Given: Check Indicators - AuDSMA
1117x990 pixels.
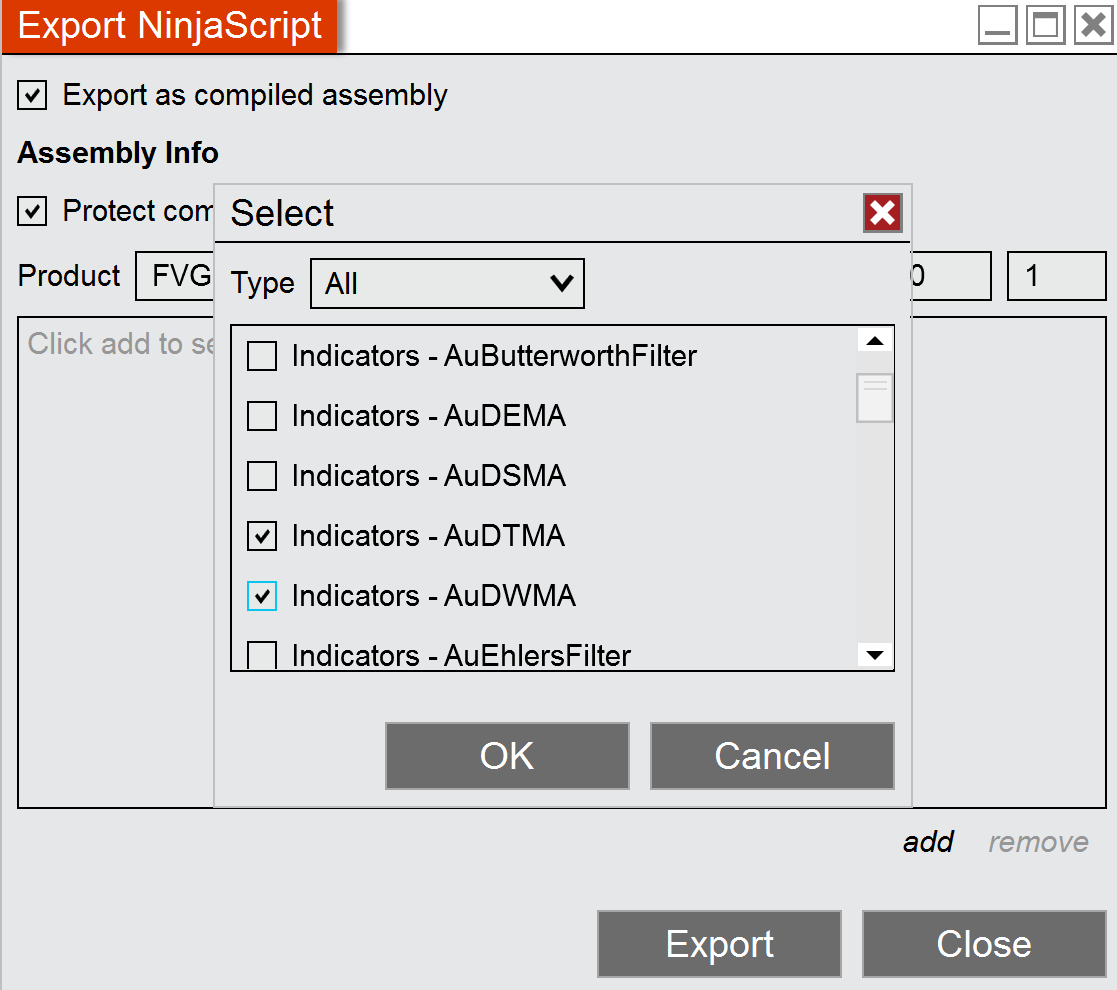Looking at the screenshot, I should (261, 476).
